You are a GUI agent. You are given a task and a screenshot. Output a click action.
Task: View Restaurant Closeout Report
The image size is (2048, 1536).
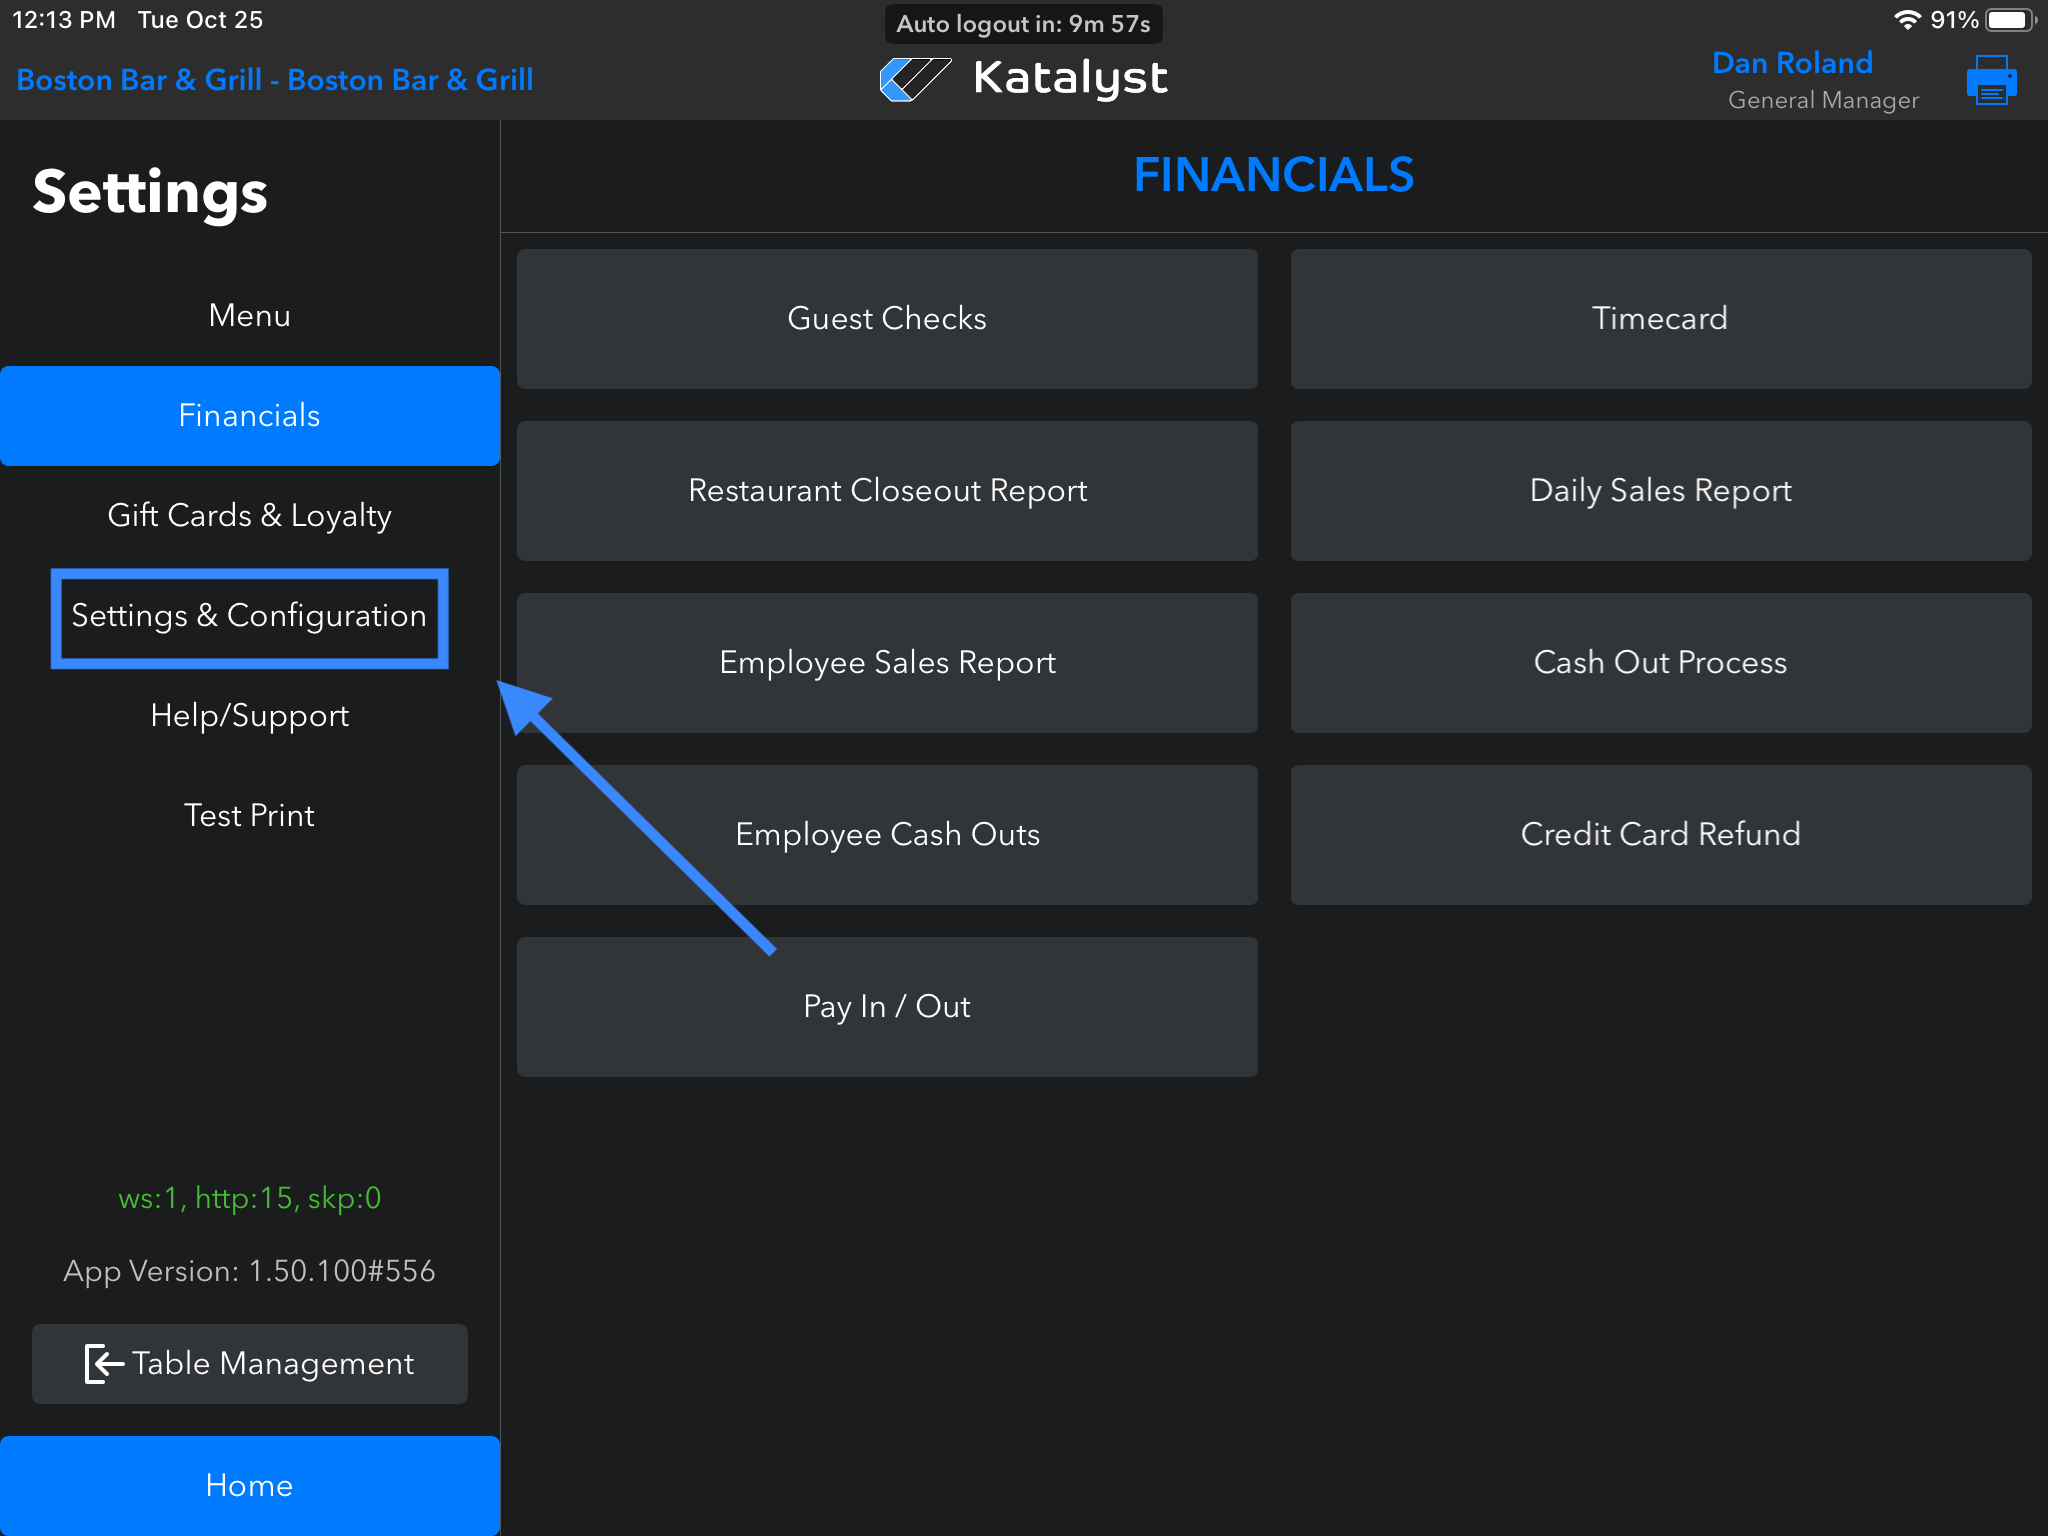(886, 491)
